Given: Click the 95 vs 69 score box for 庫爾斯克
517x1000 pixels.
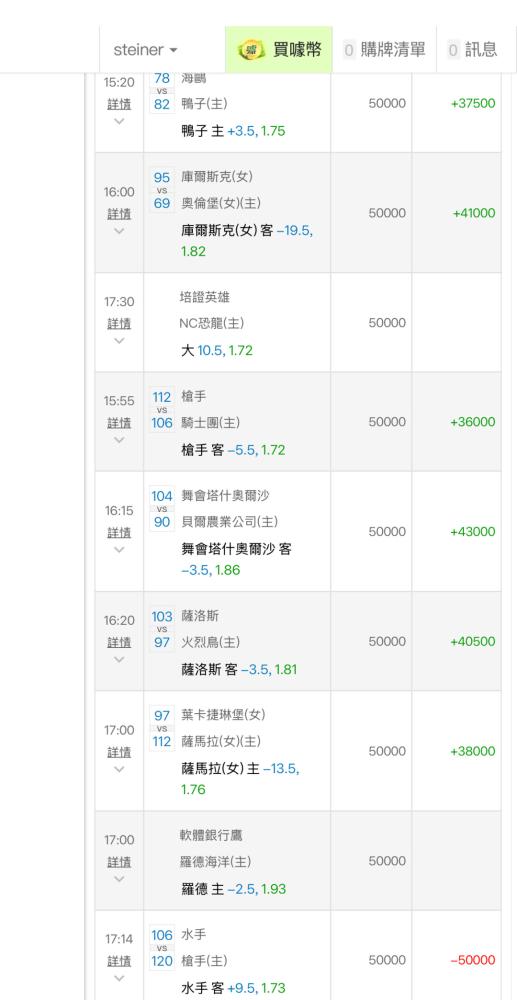Looking at the screenshot, I should click(x=162, y=190).
